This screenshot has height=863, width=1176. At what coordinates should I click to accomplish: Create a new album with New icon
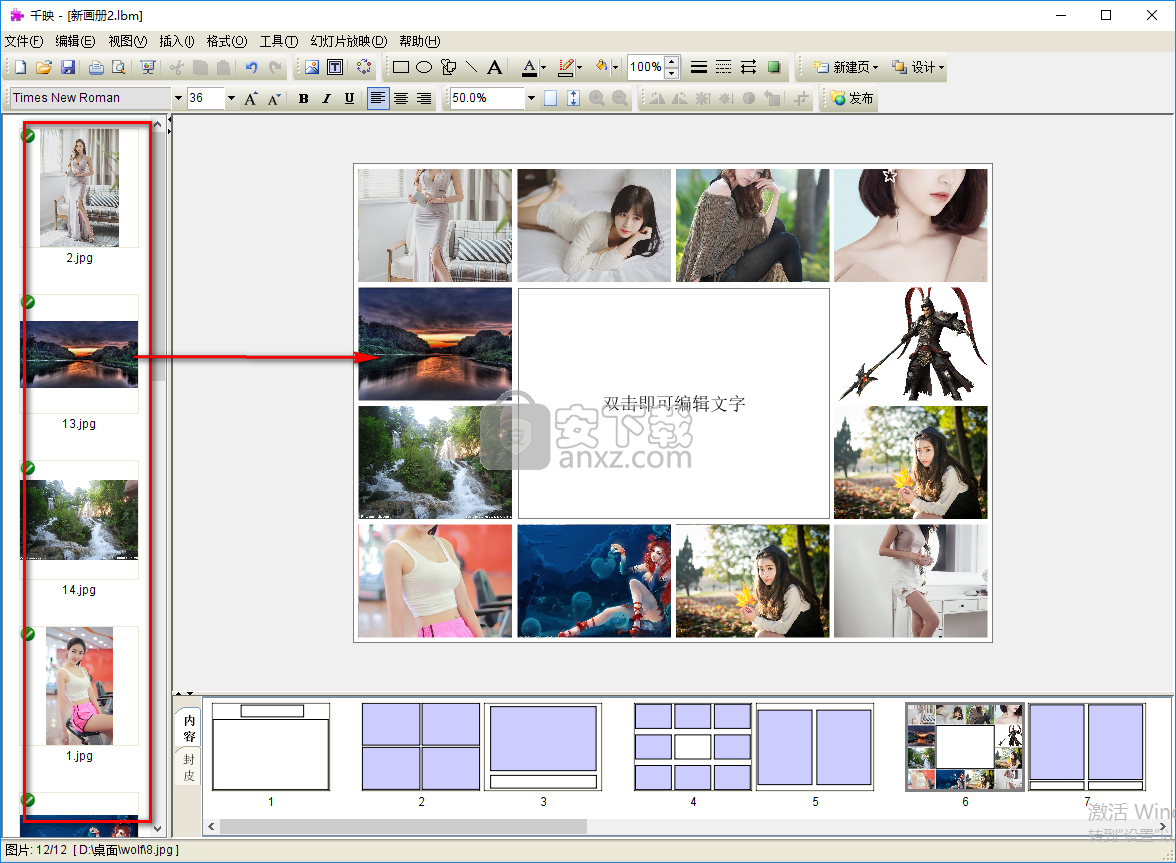pos(20,67)
